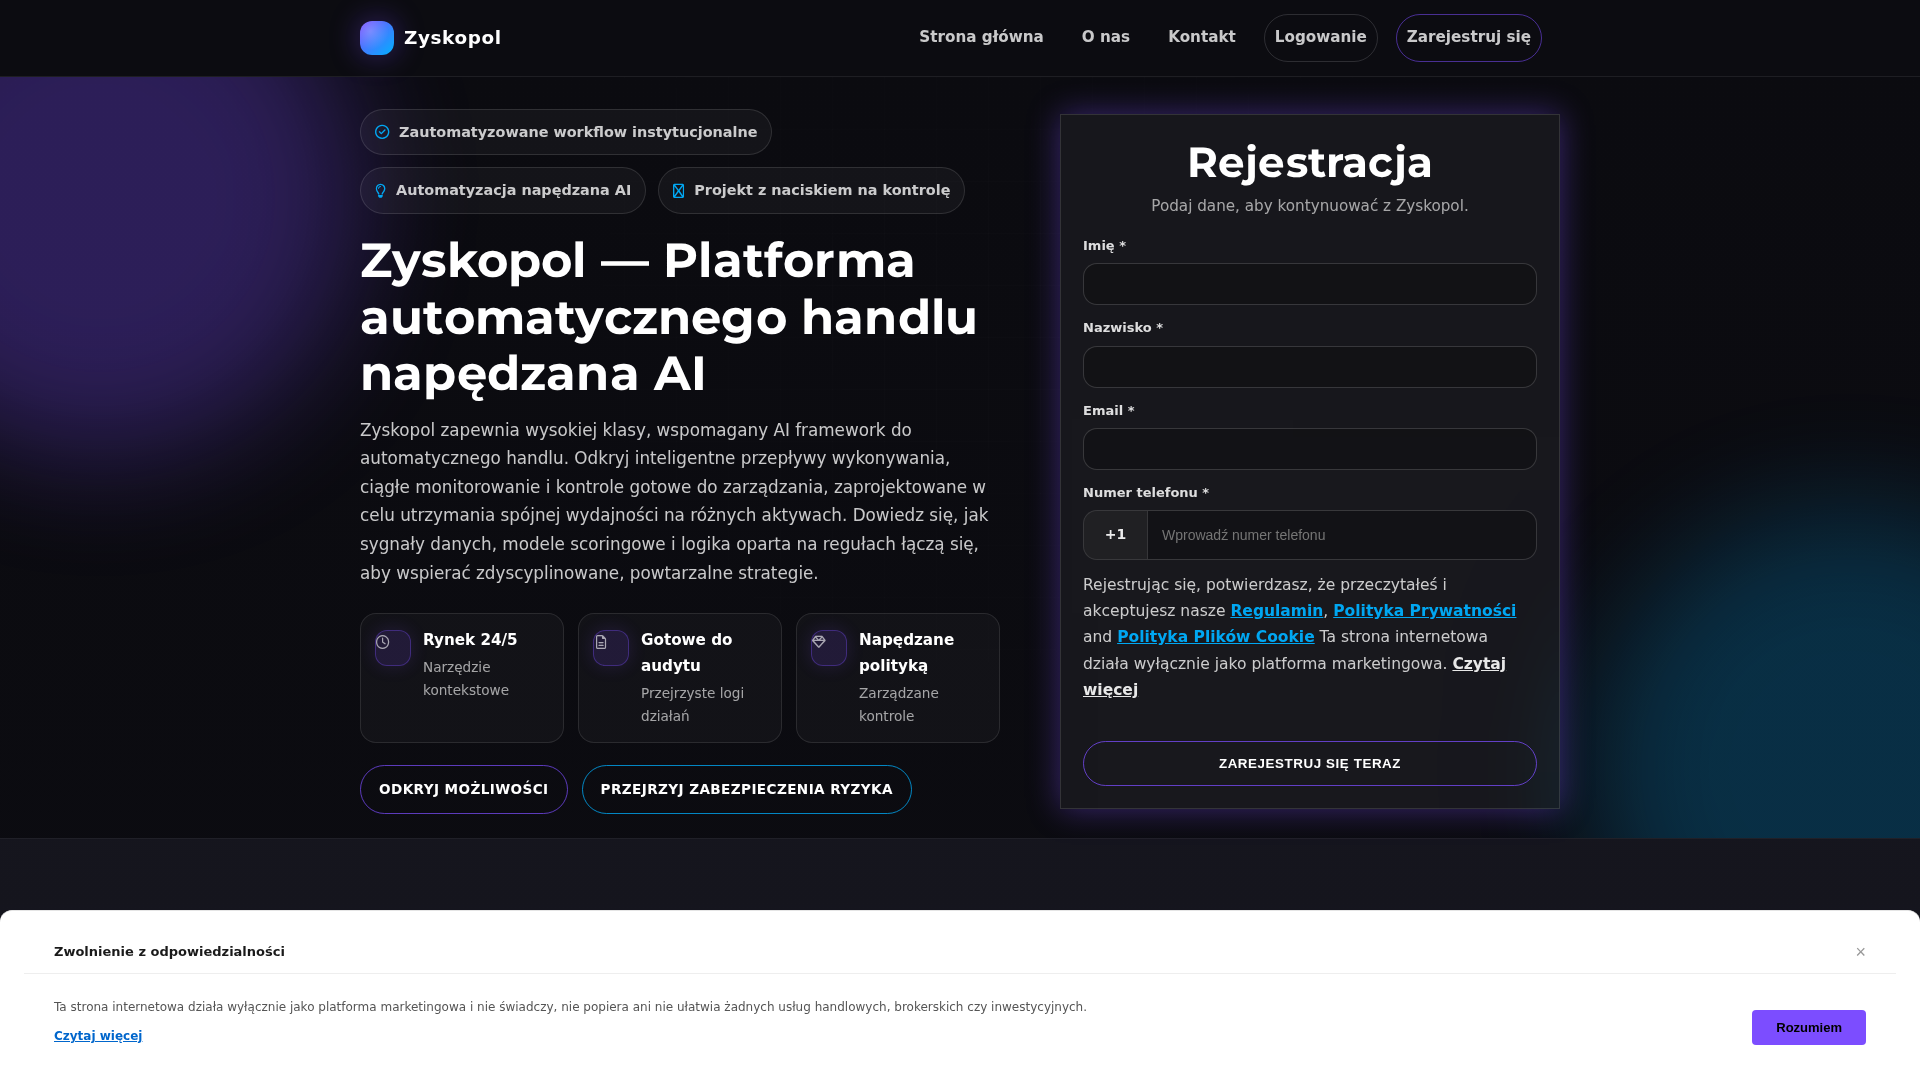Click the checkmark icon in the workflow badge
The height and width of the screenshot is (1080, 1920).
click(x=382, y=132)
